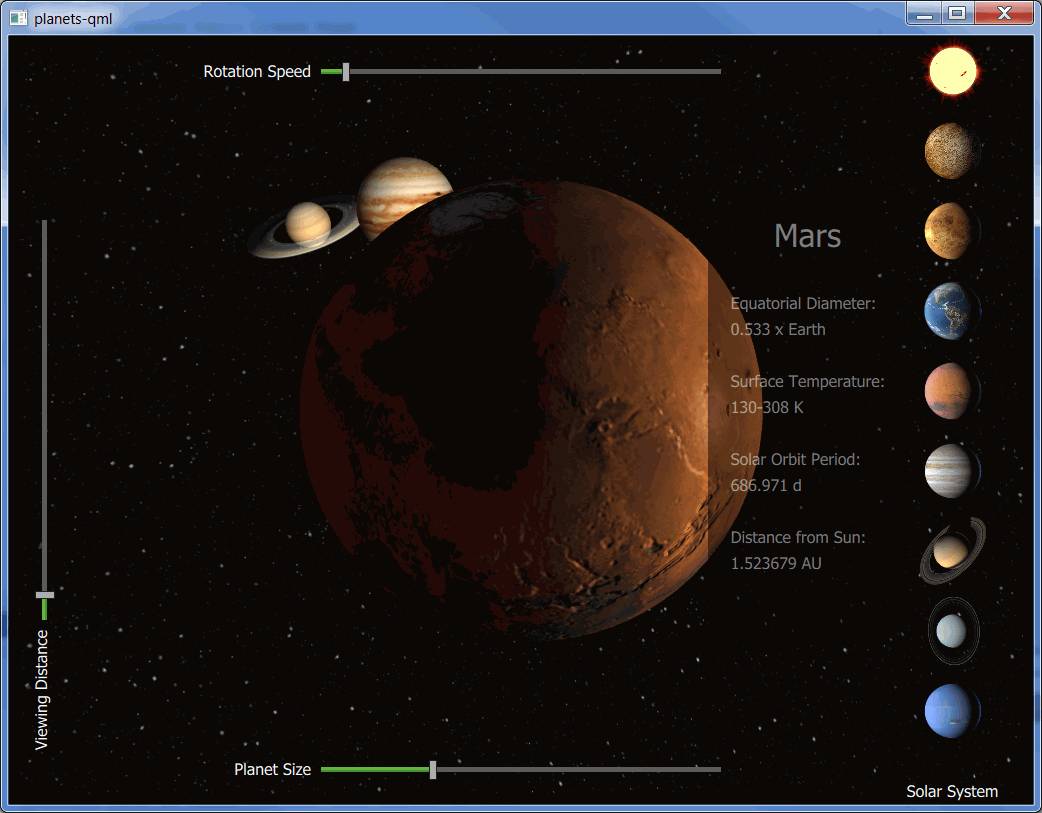Select the Saturn icon in the sidebar
Viewport: 1042px width, 813px height.
point(950,549)
